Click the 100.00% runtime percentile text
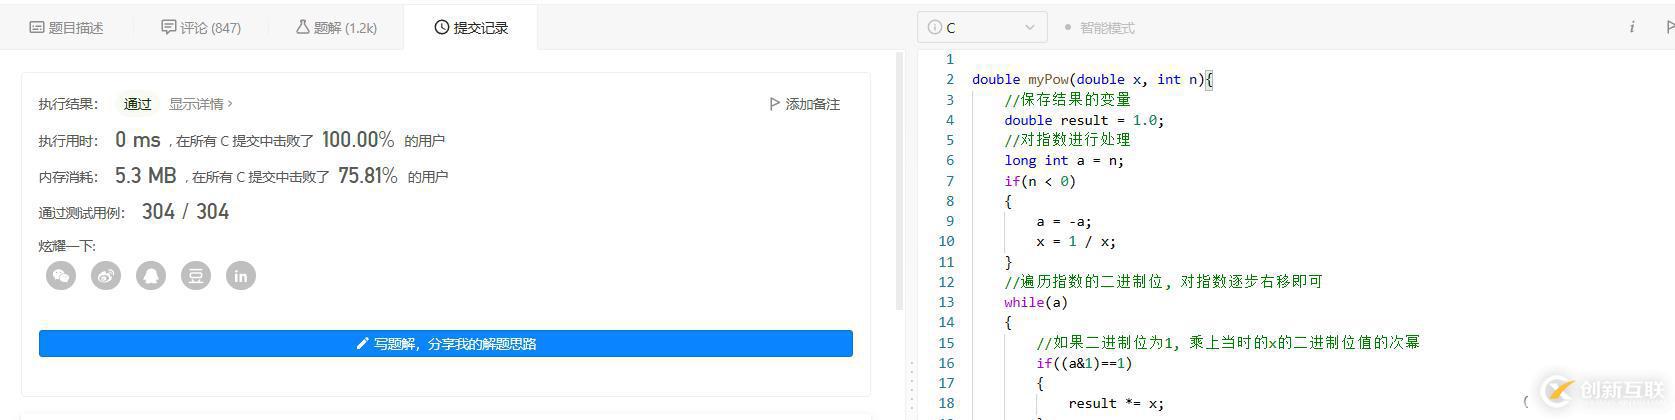 point(358,140)
